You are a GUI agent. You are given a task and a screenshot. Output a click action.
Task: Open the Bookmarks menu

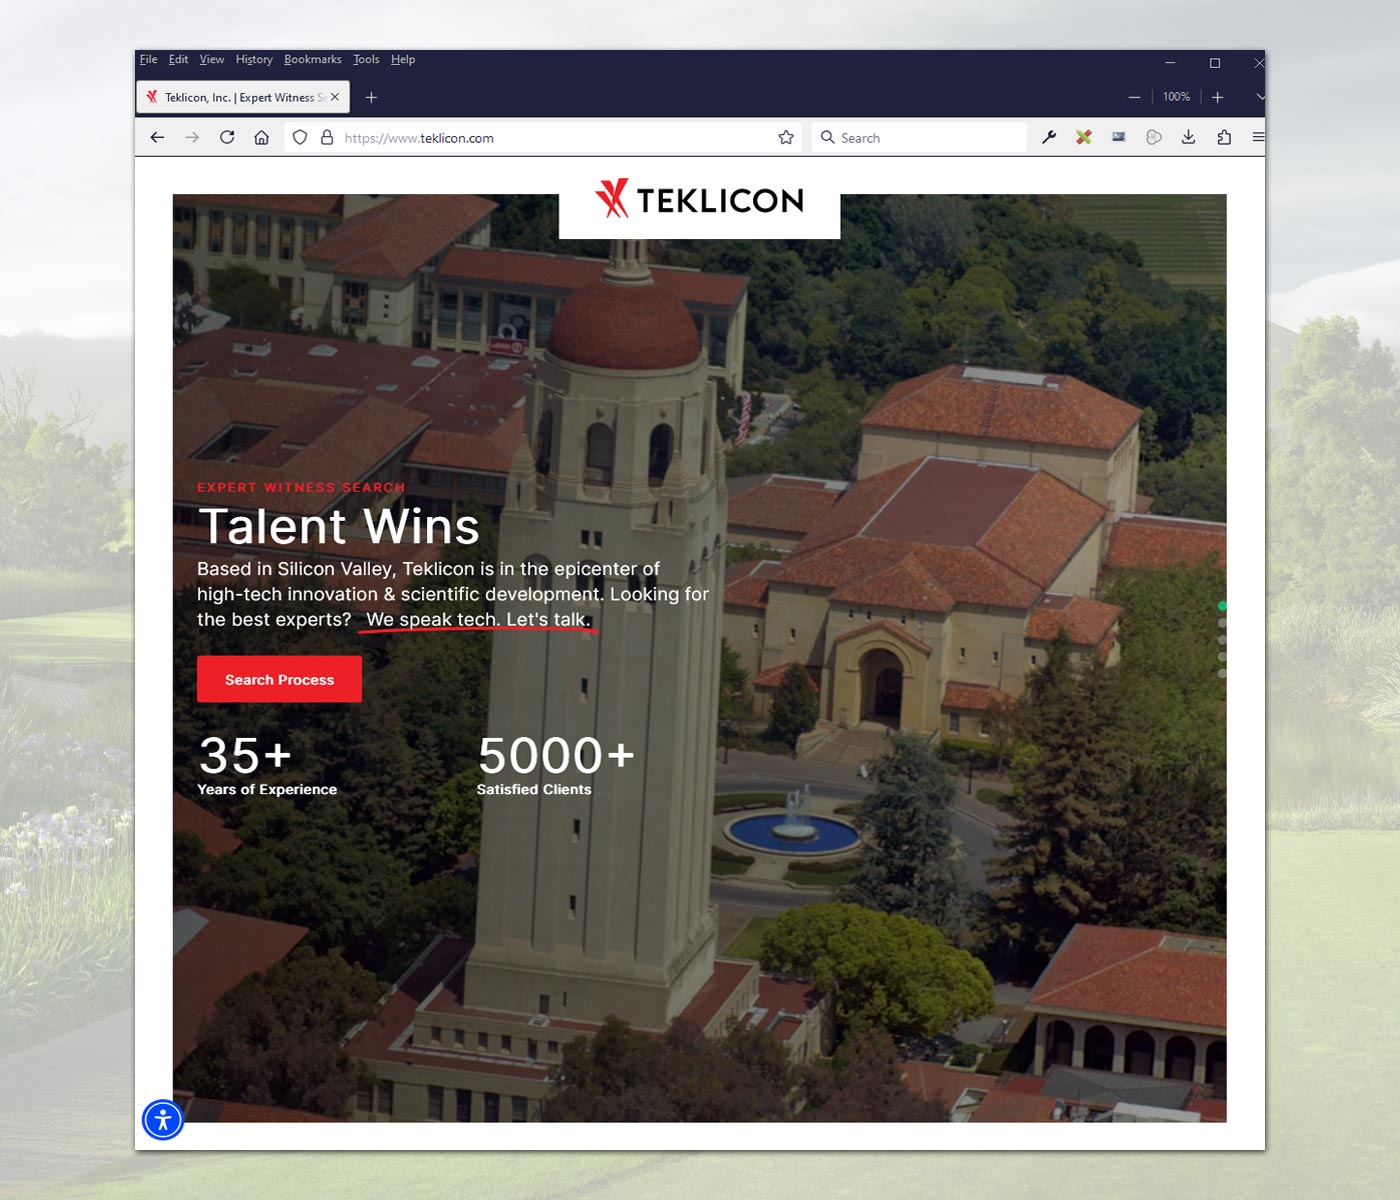313,60
